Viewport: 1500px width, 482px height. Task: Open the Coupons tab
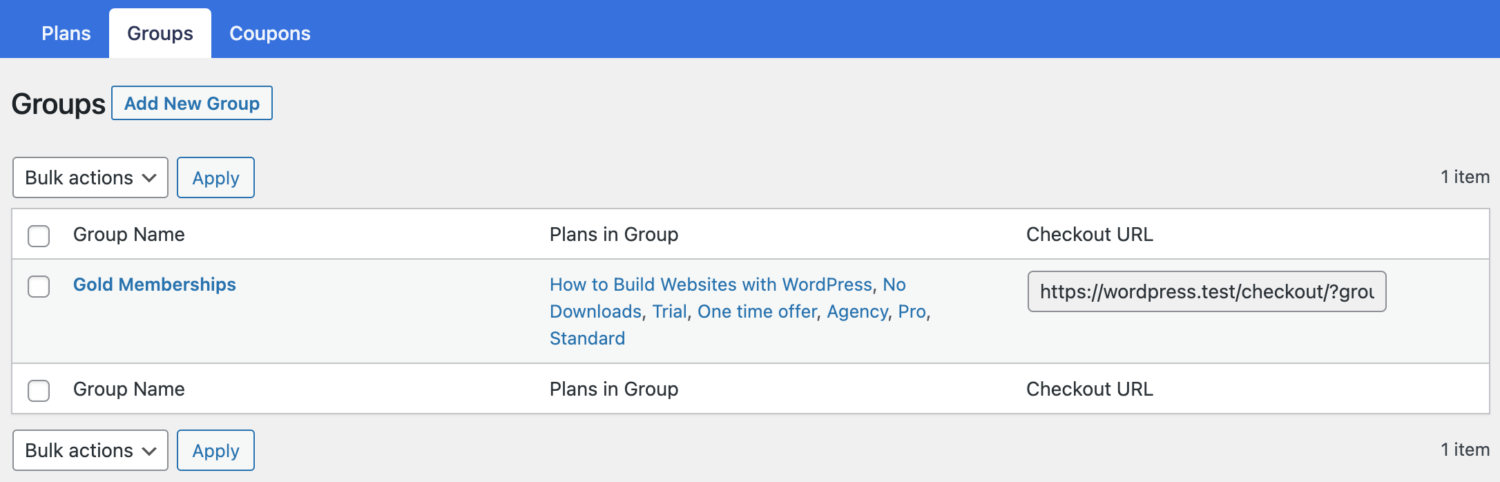pyautogui.click(x=270, y=33)
